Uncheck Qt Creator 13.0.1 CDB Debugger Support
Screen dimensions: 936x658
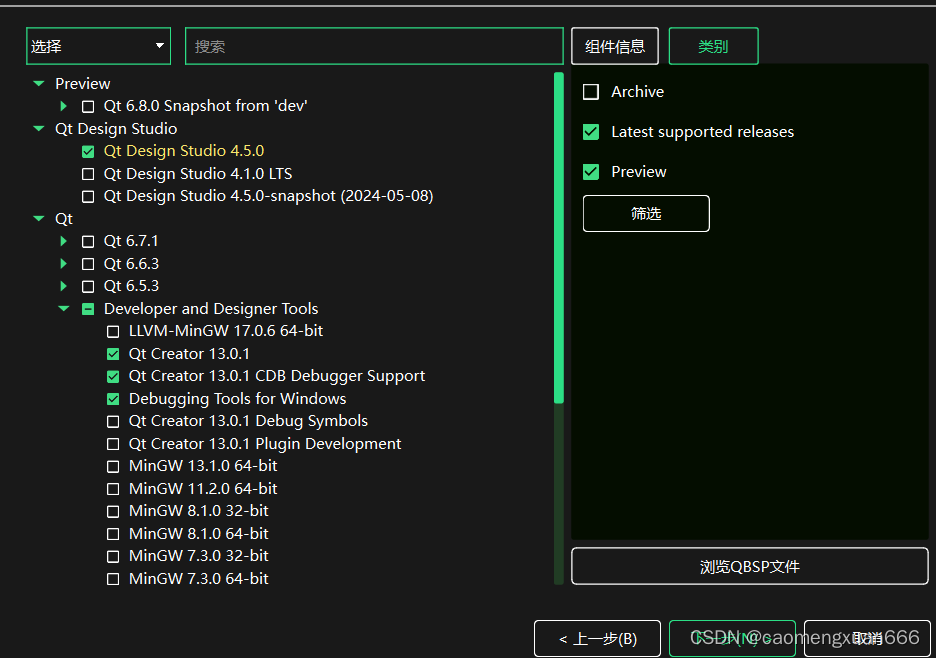(x=113, y=377)
